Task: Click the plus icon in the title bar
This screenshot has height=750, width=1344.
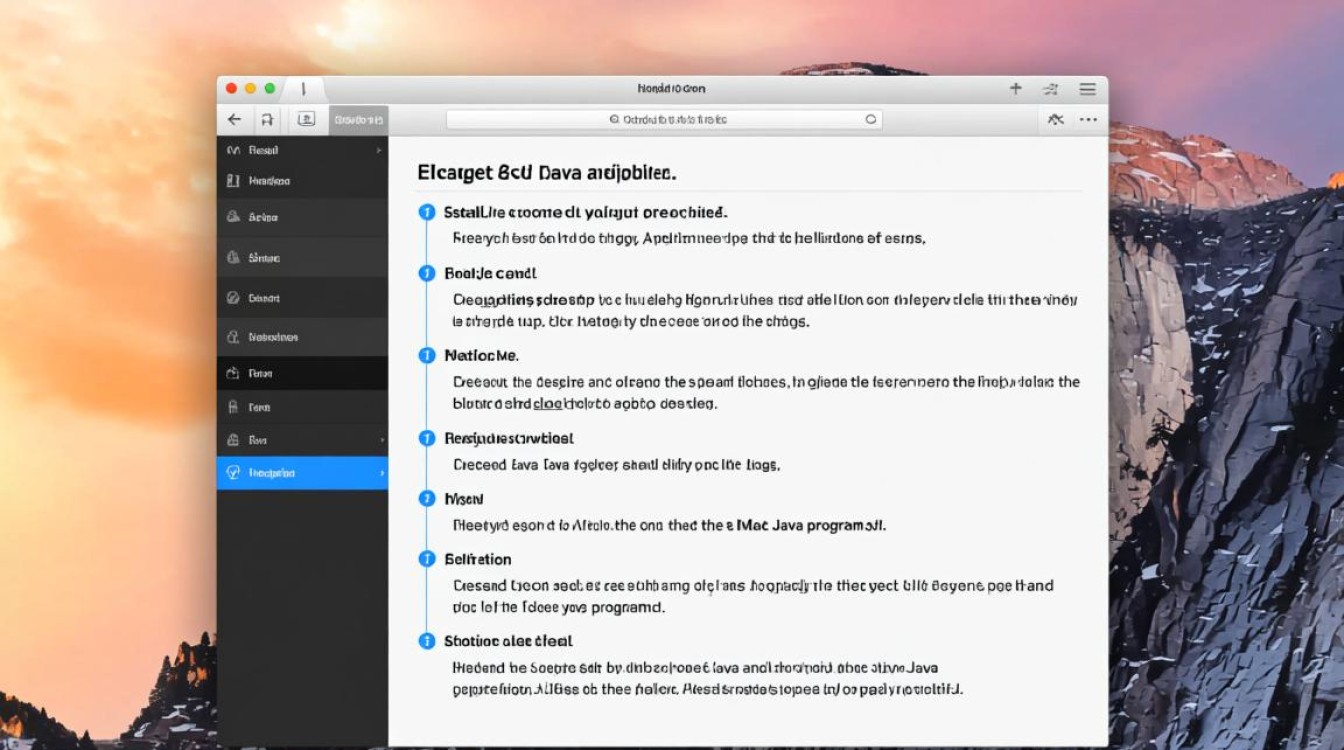Action: coord(1015,89)
